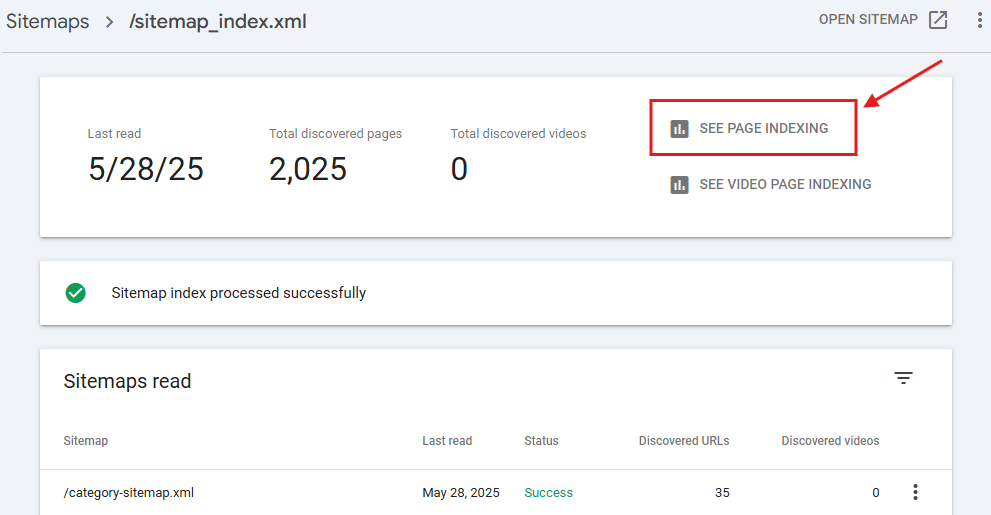Click the Discovered videos column header
The height and width of the screenshot is (515, 991).
point(830,441)
